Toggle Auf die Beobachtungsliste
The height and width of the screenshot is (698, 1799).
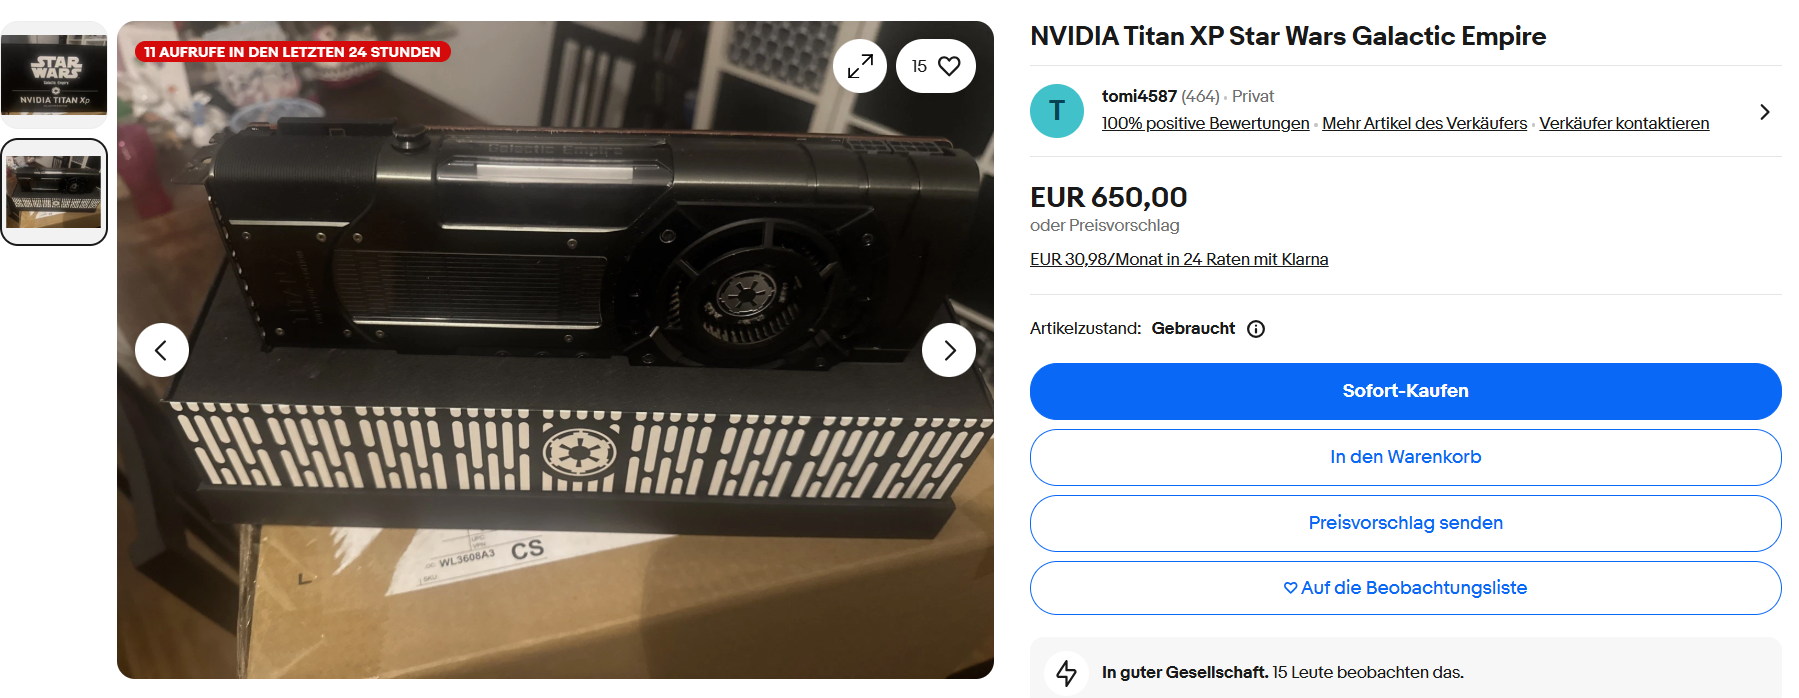[x=1405, y=588]
